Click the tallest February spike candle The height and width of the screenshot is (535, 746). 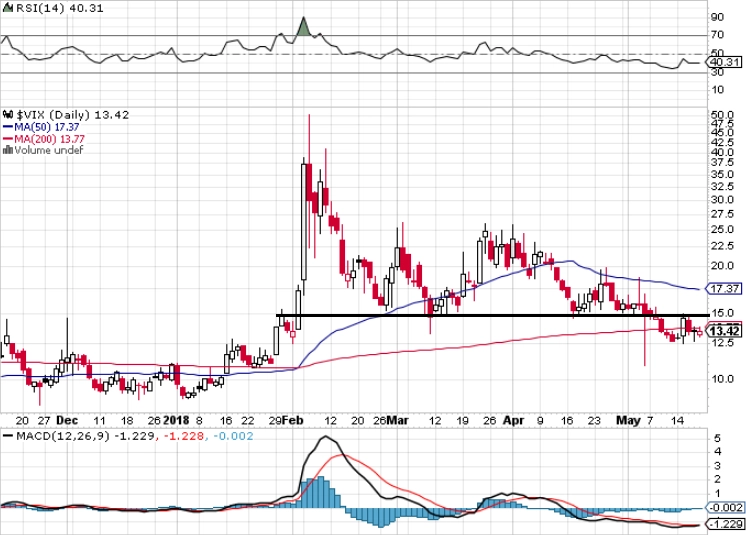(309, 181)
